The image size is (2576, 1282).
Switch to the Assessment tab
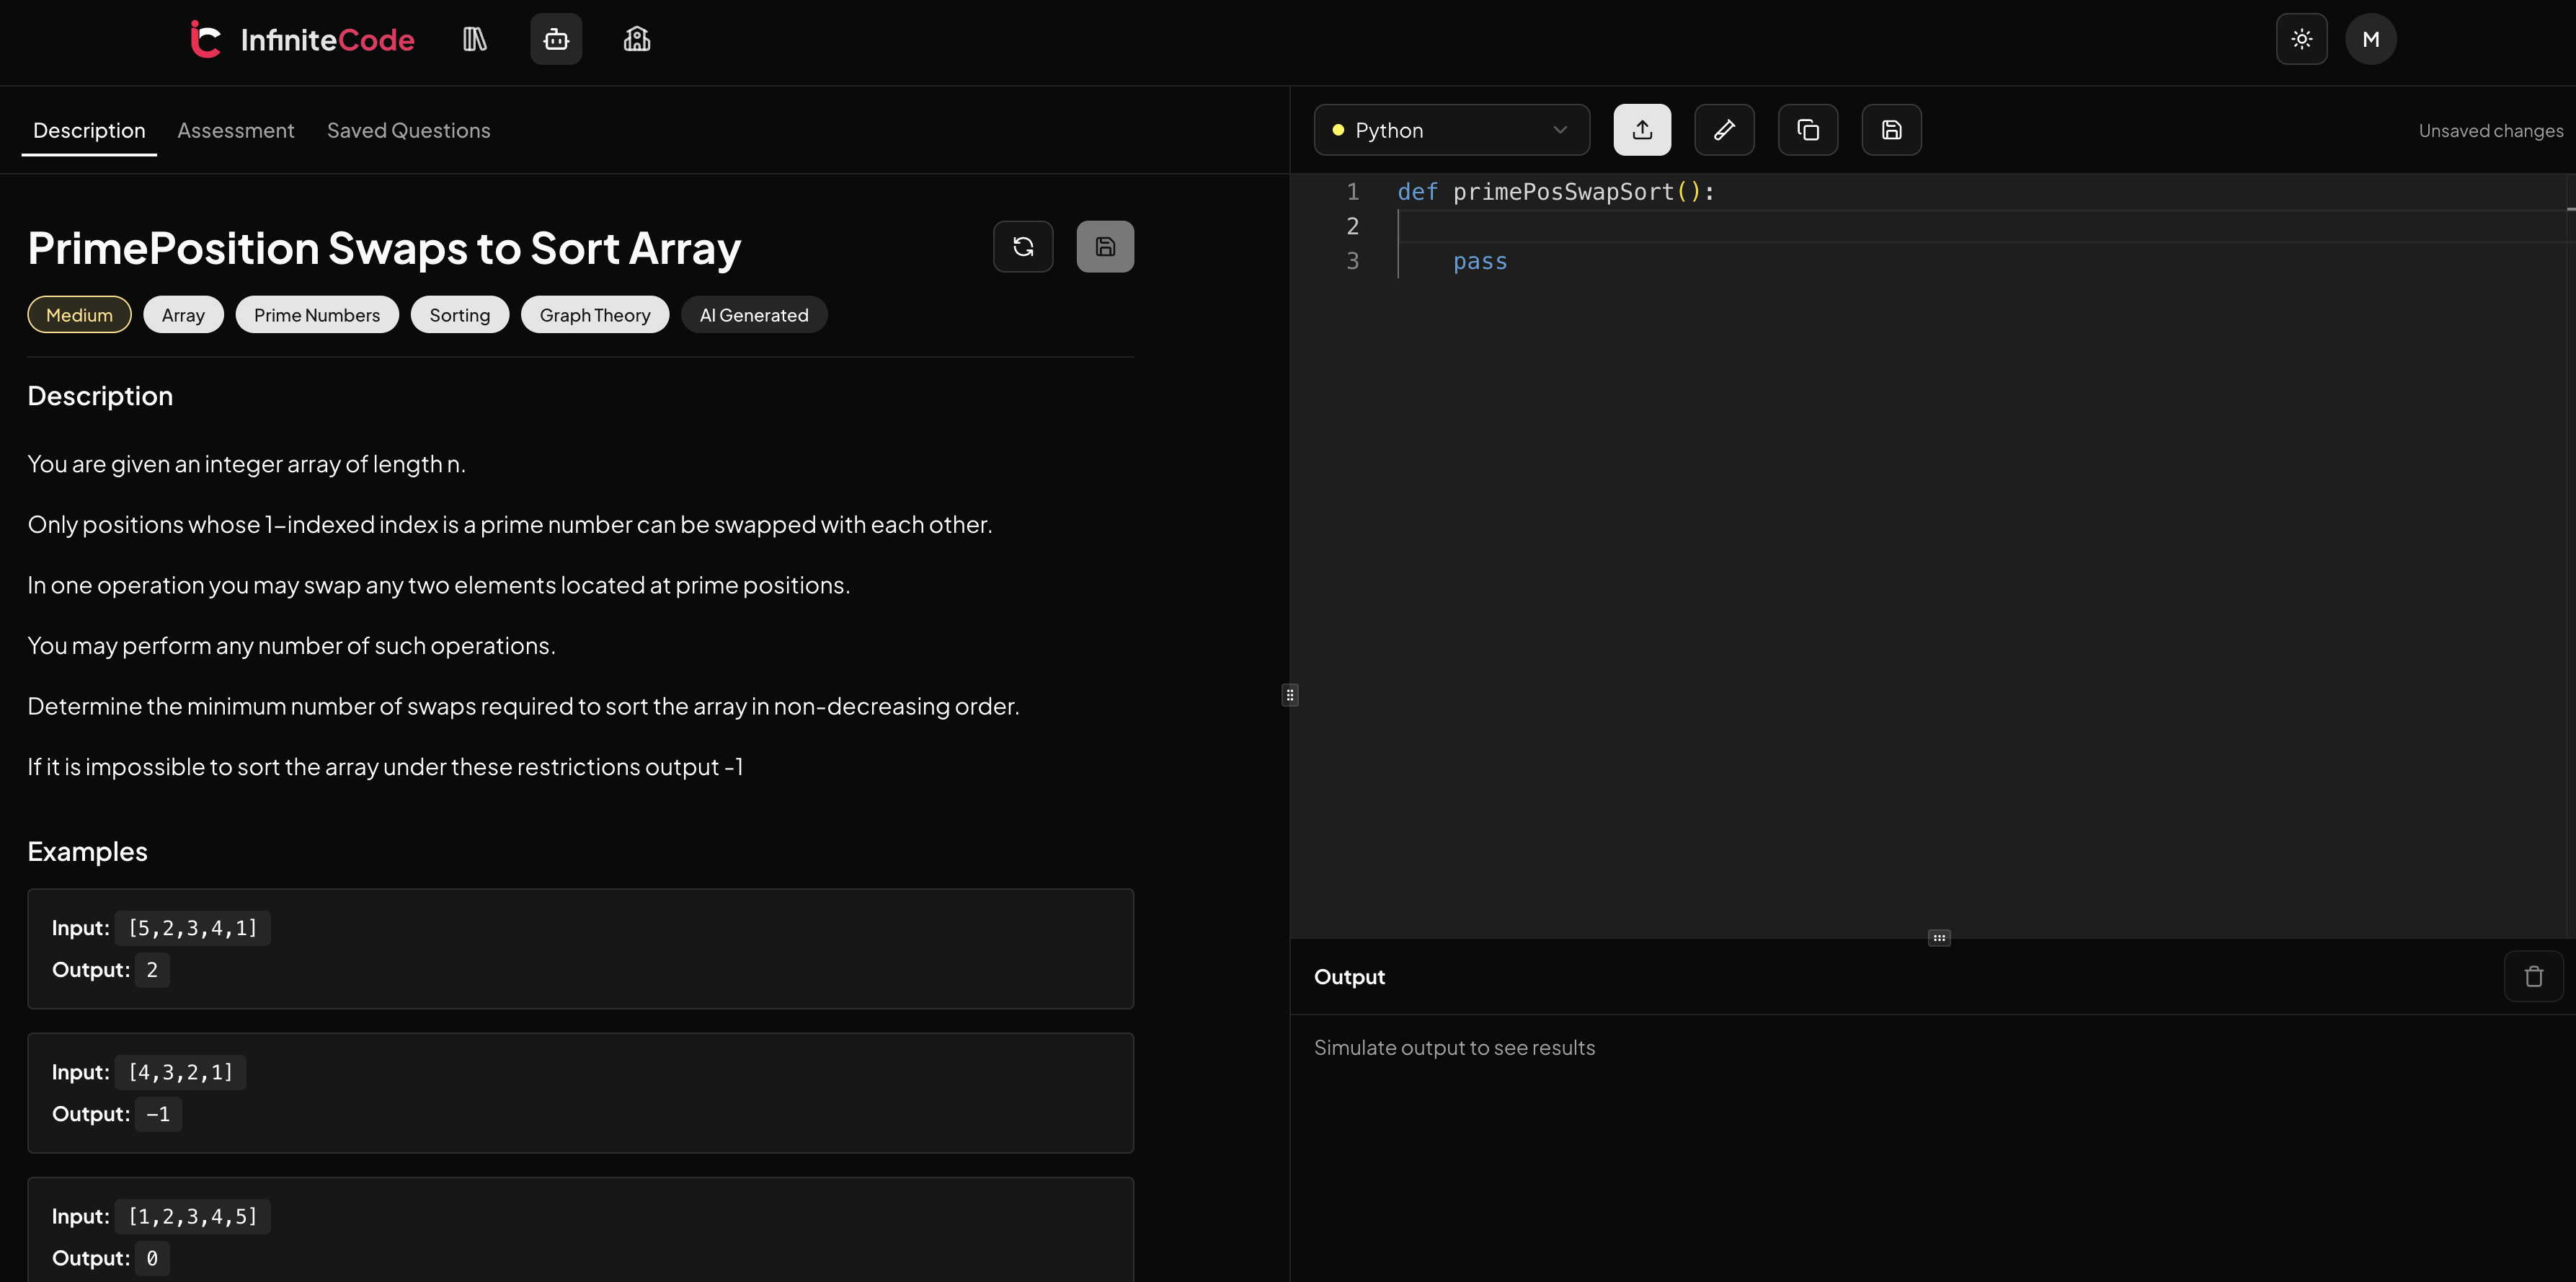(x=235, y=130)
